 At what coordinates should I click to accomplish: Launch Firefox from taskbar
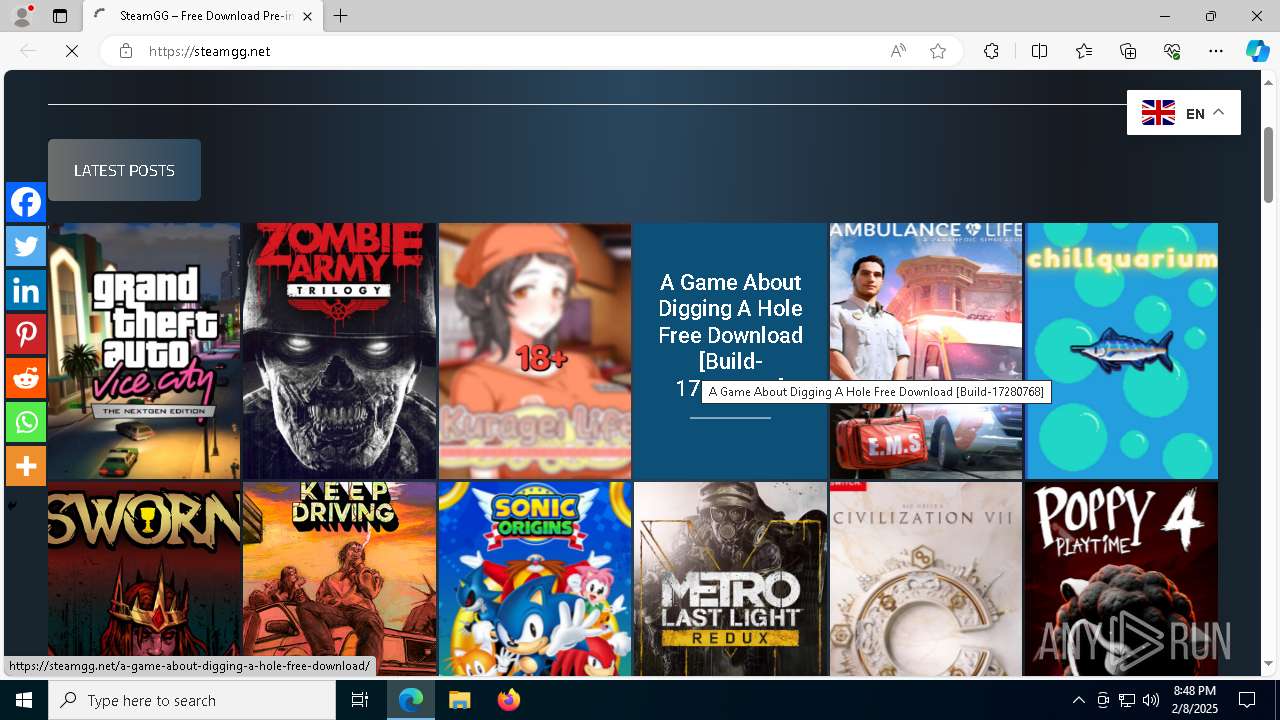508,700
